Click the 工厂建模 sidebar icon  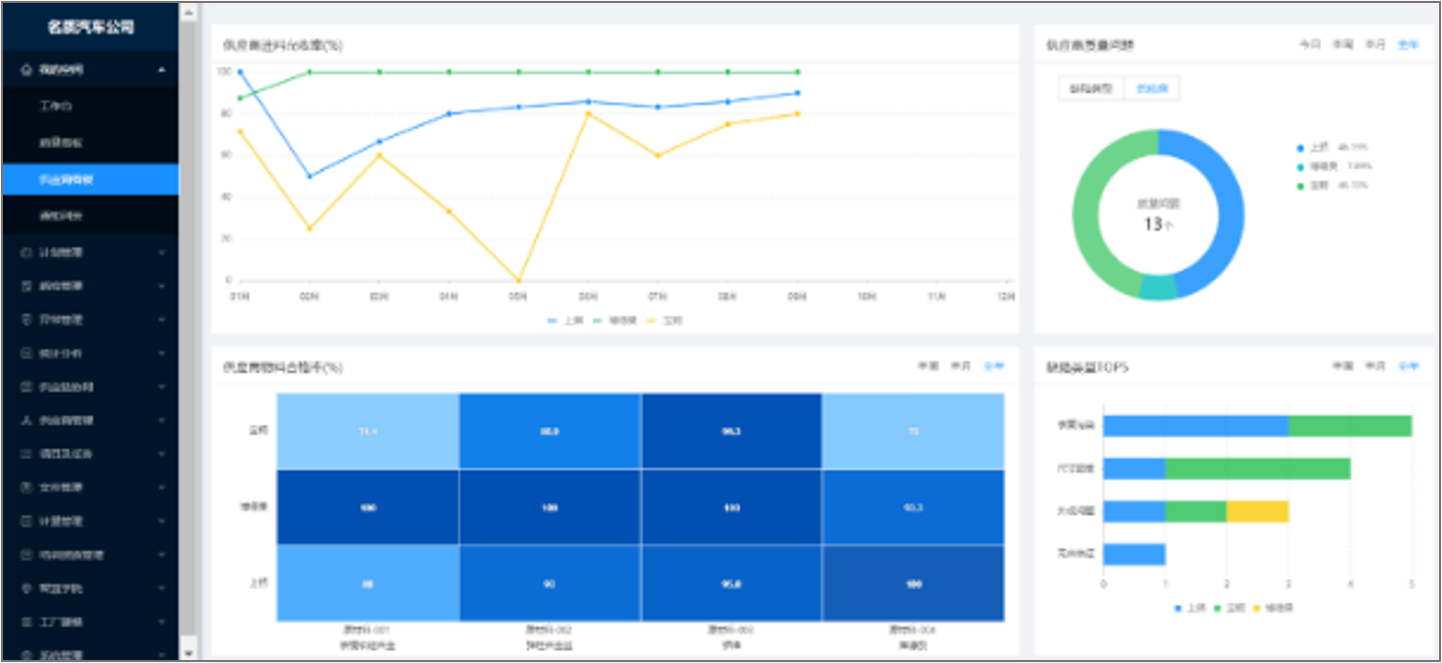27,622
